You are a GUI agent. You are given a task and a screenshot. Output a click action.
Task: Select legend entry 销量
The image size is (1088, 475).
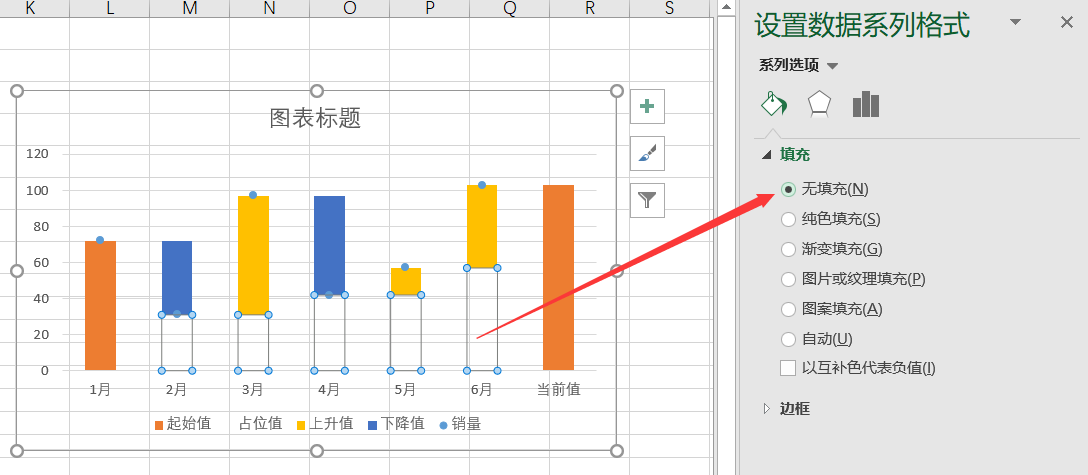[x=460, y=424]
